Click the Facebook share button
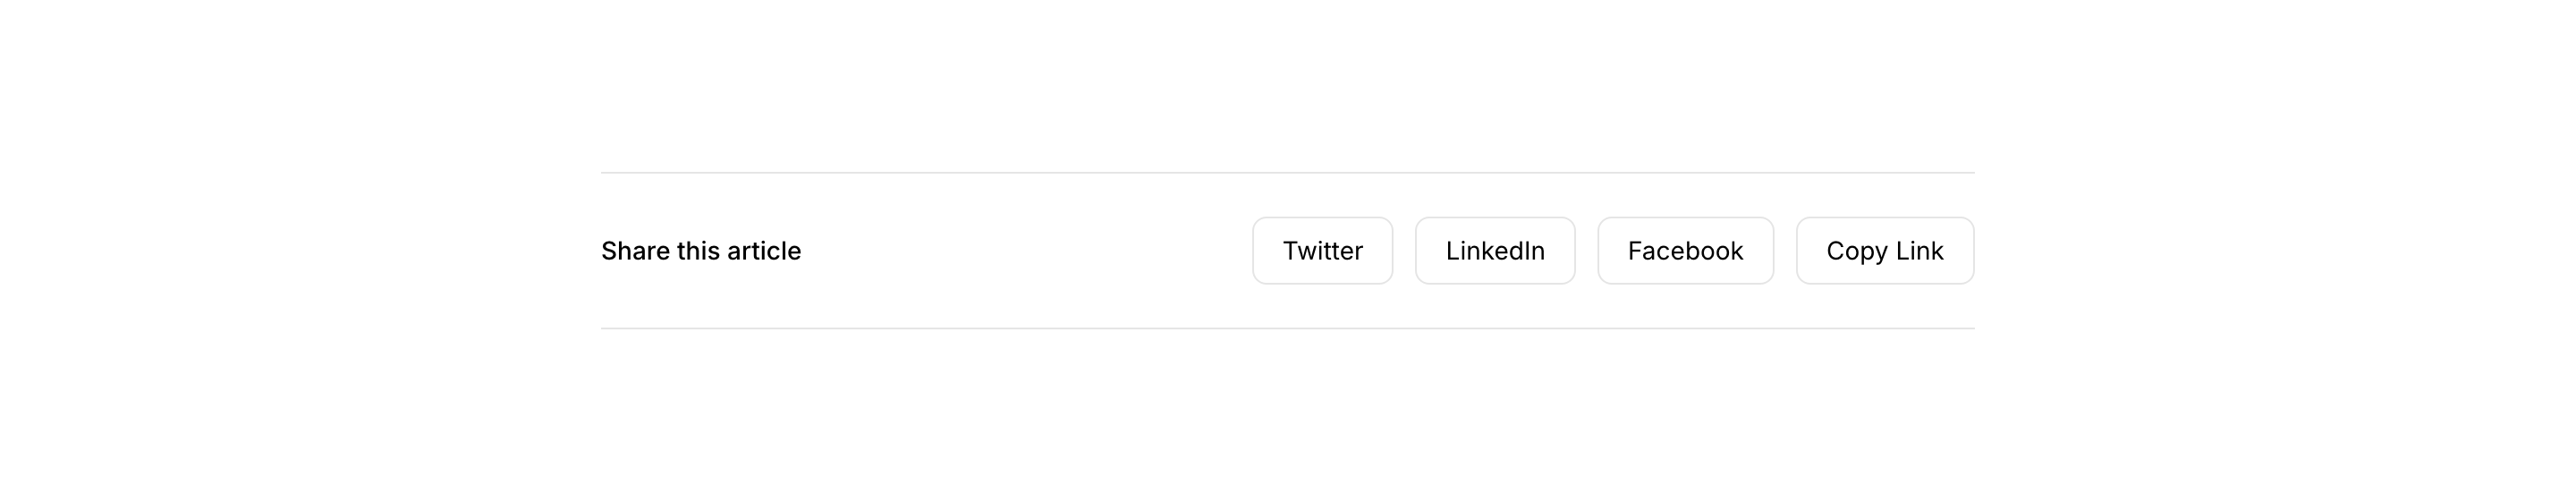 (1685, 251)
